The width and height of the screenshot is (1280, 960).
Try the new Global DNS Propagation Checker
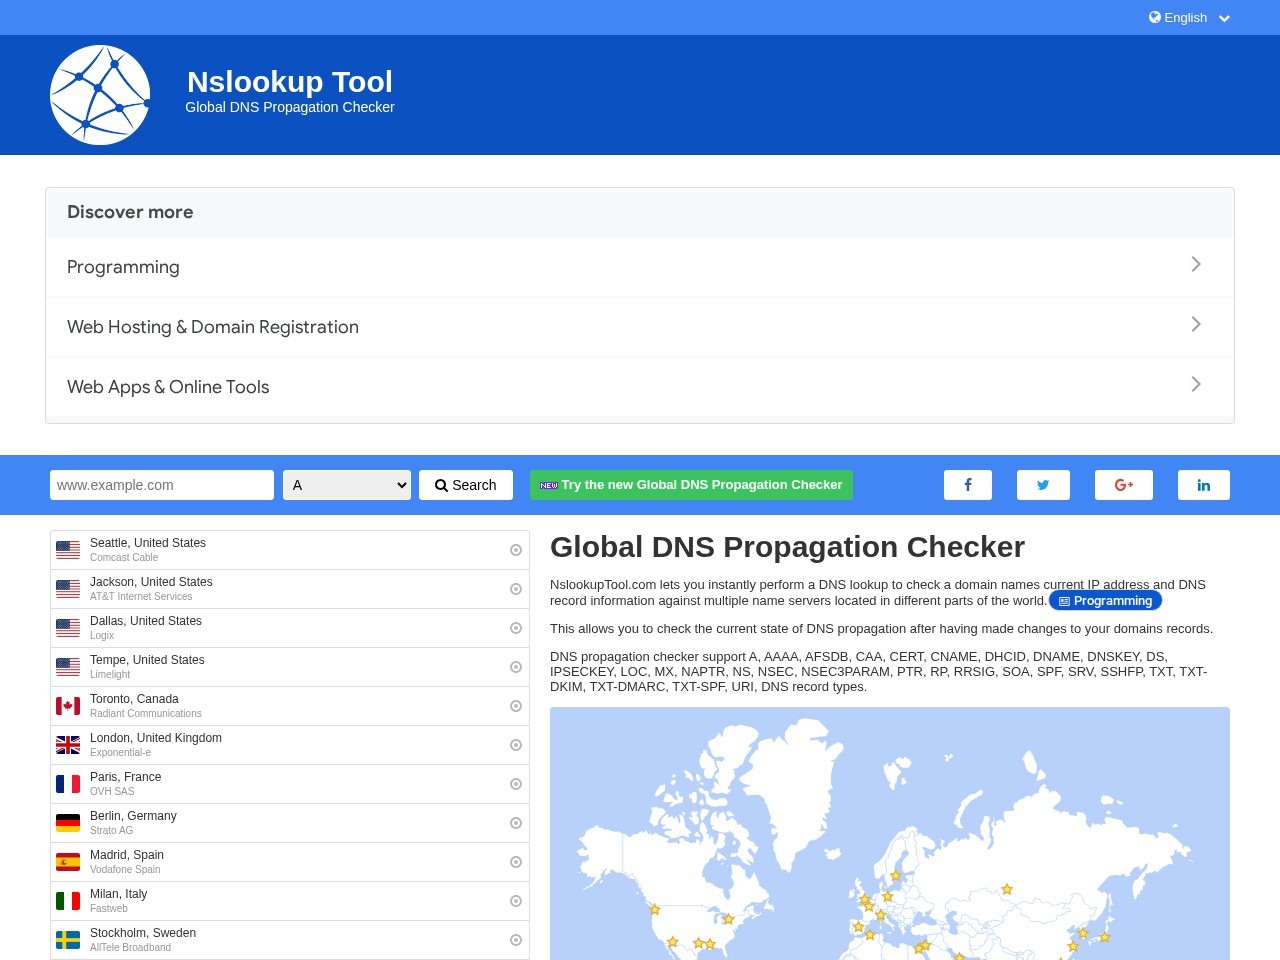pos(691,485)
